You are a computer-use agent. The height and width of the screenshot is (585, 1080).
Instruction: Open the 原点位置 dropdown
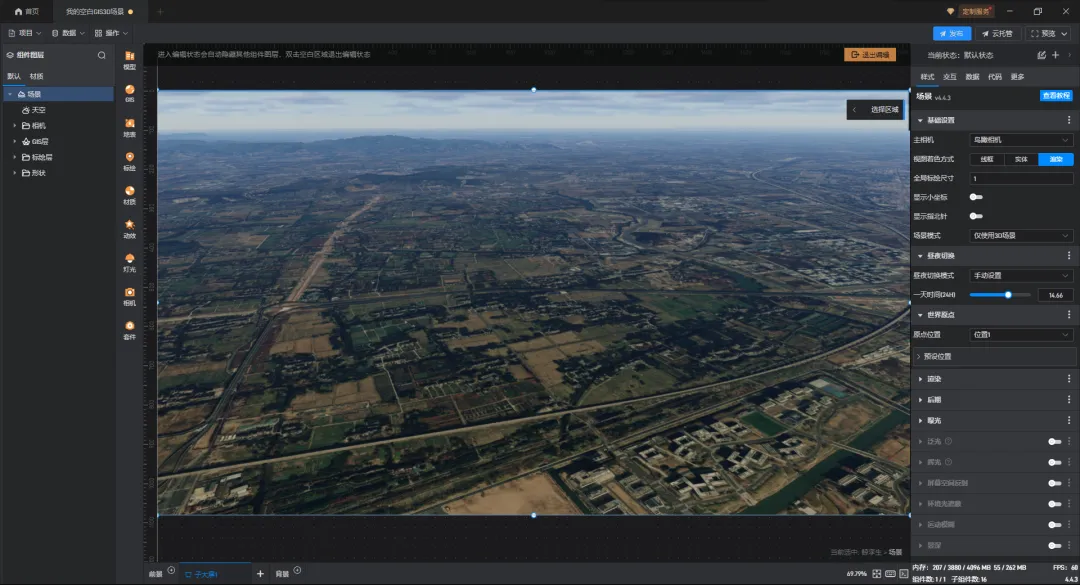(1021, 335)
